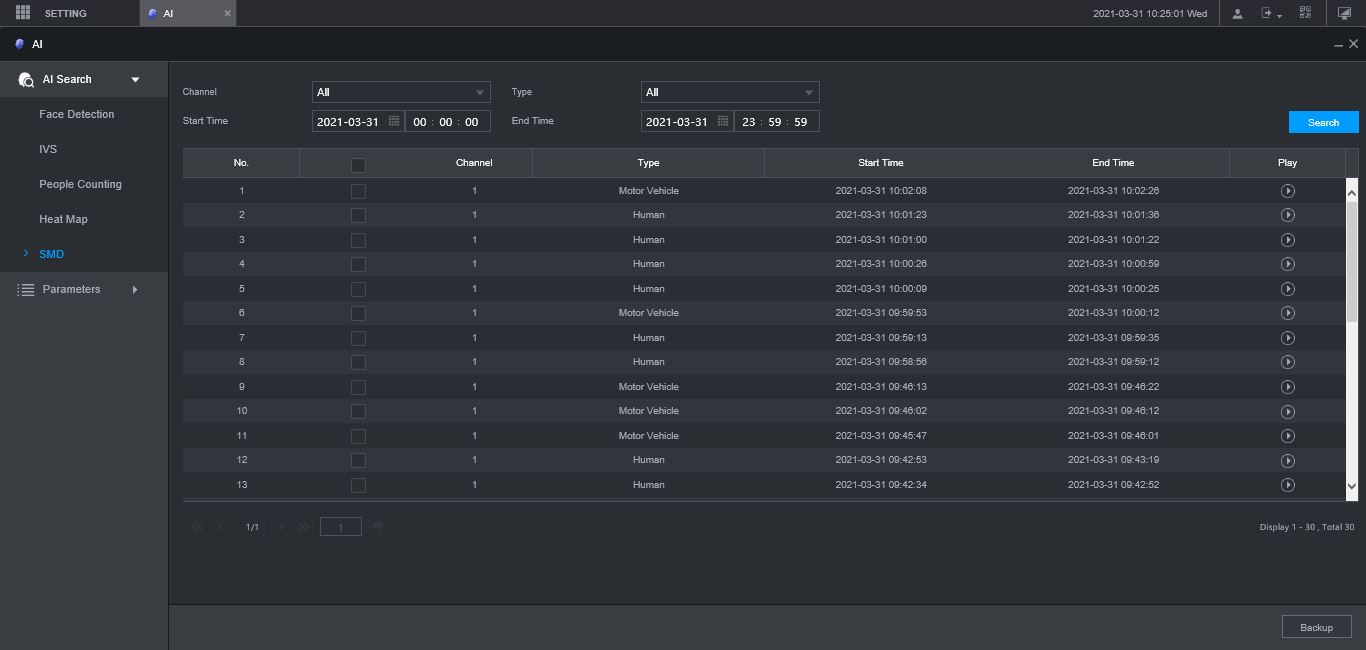Play recording for row 1 Motor Vehicle
This screenshot has width=1366, height=650.
[x=1287, y=191]
